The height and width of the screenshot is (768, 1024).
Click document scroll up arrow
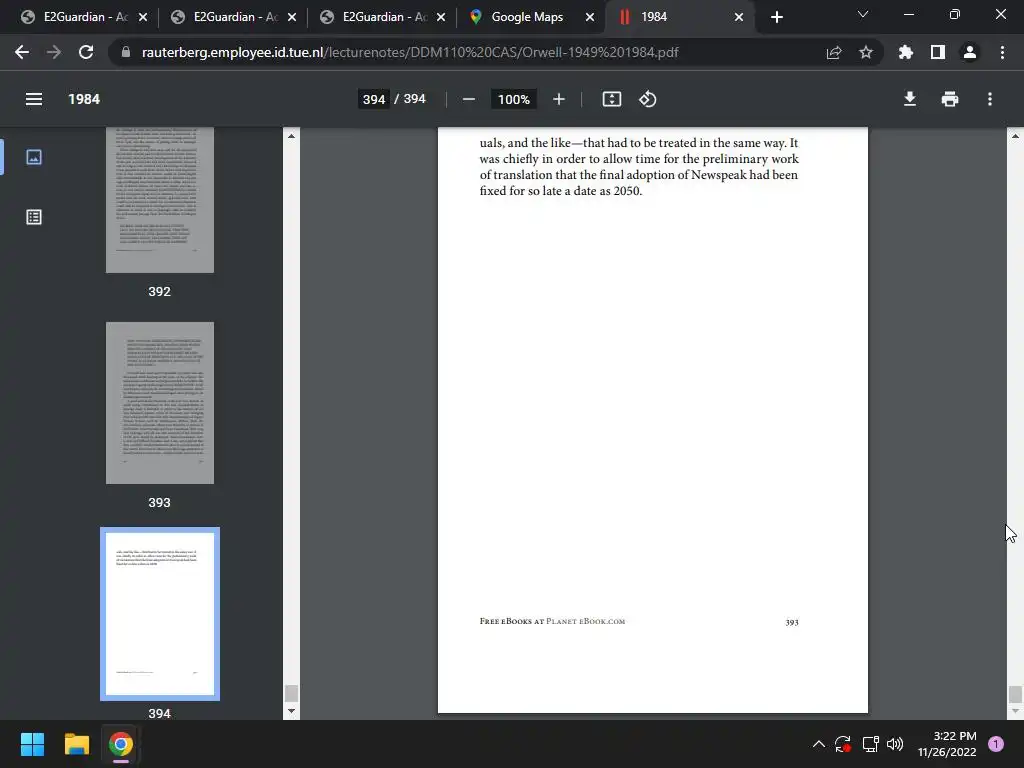(1015, 136)
